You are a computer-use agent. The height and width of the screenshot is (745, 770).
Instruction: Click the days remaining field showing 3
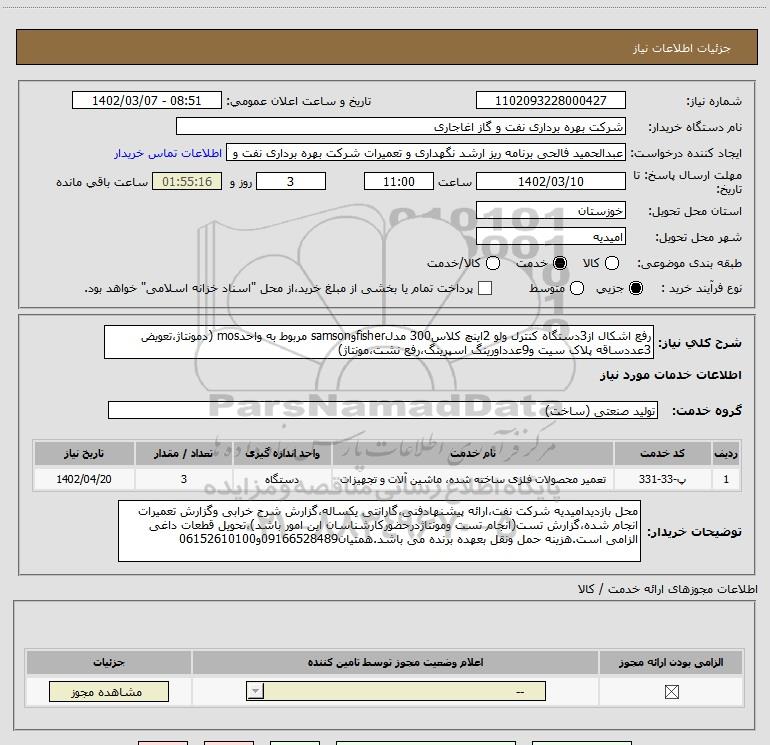coord(291,181)
